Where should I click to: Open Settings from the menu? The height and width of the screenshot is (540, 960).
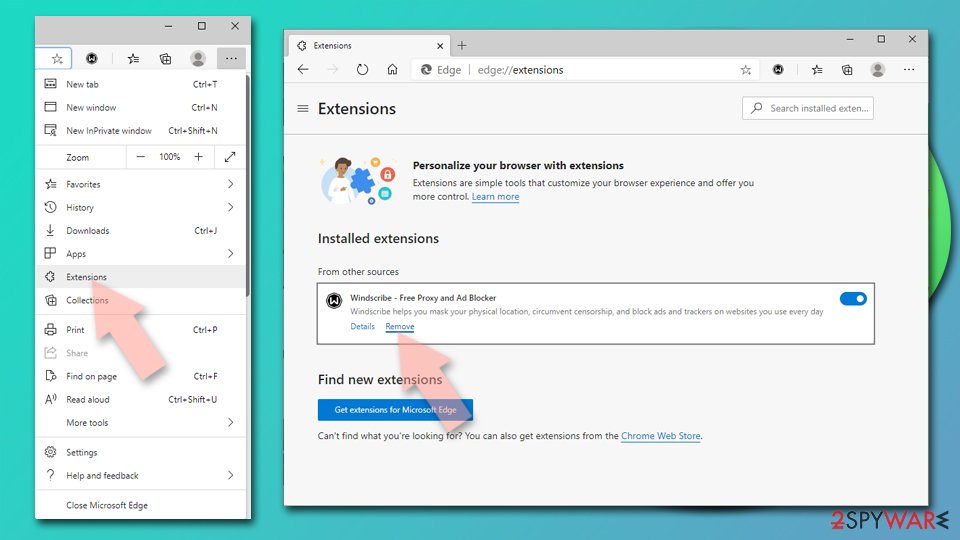click(x=141, y=452)
